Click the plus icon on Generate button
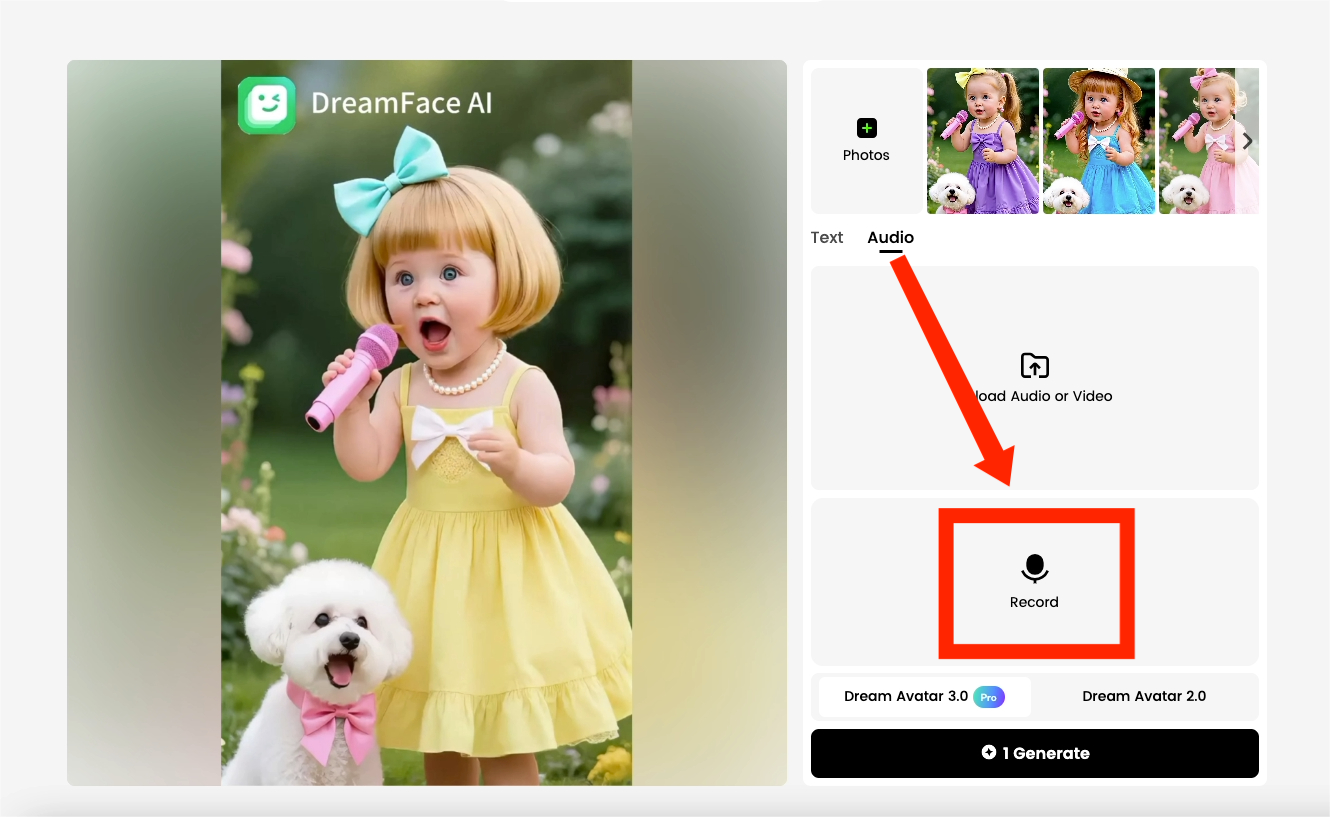The width and height of the screenshot is (1330, 817). pos(989,753)
